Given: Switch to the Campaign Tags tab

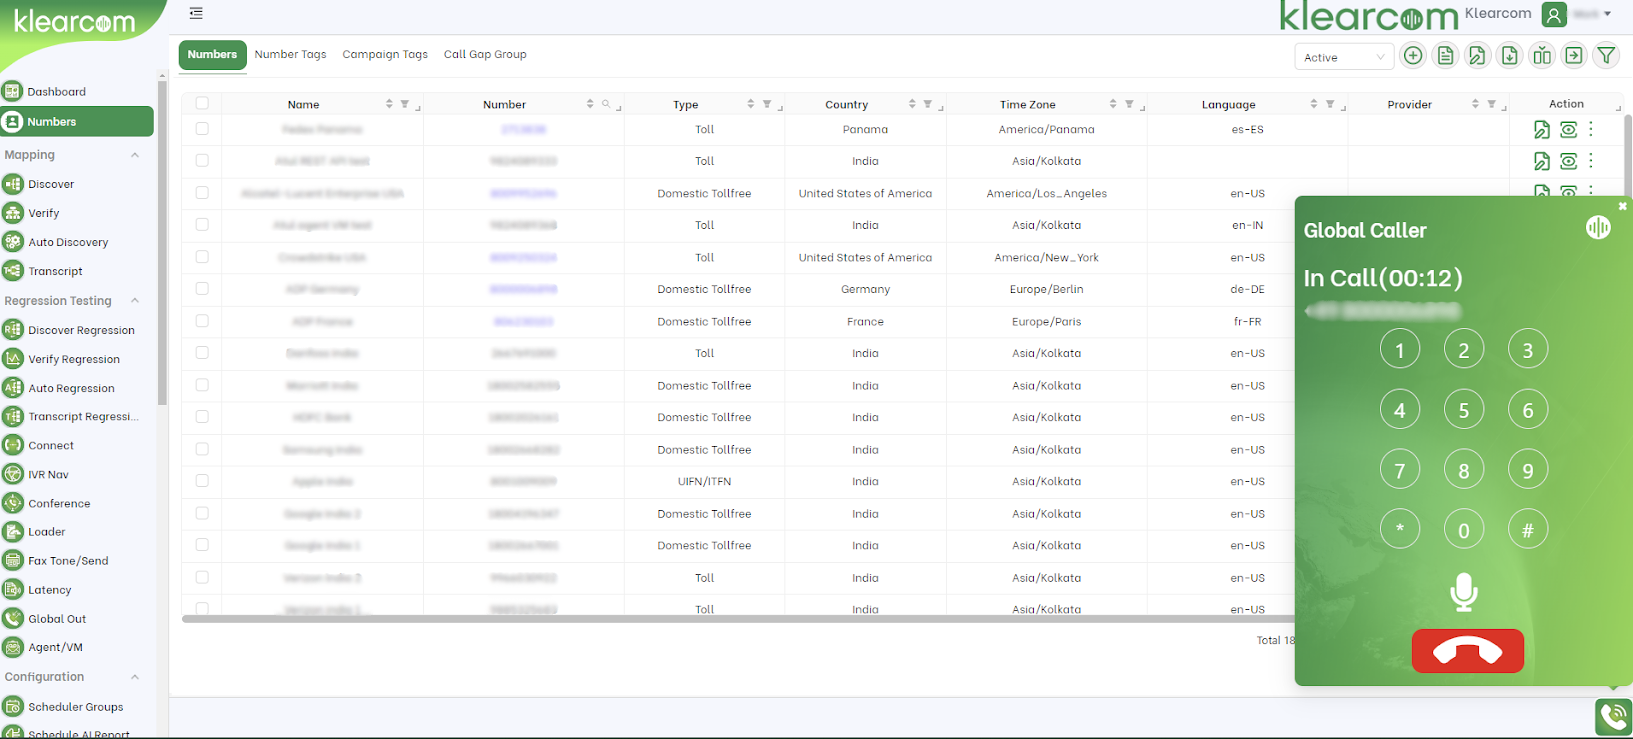Looking at the screenshot, I should [x=385, y=54].
